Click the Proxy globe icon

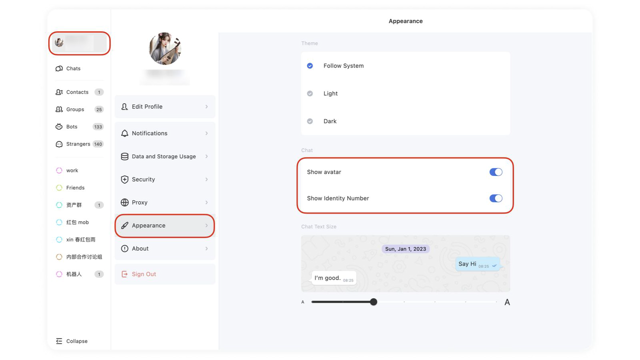pyautogui.click(x=124, y=202)
